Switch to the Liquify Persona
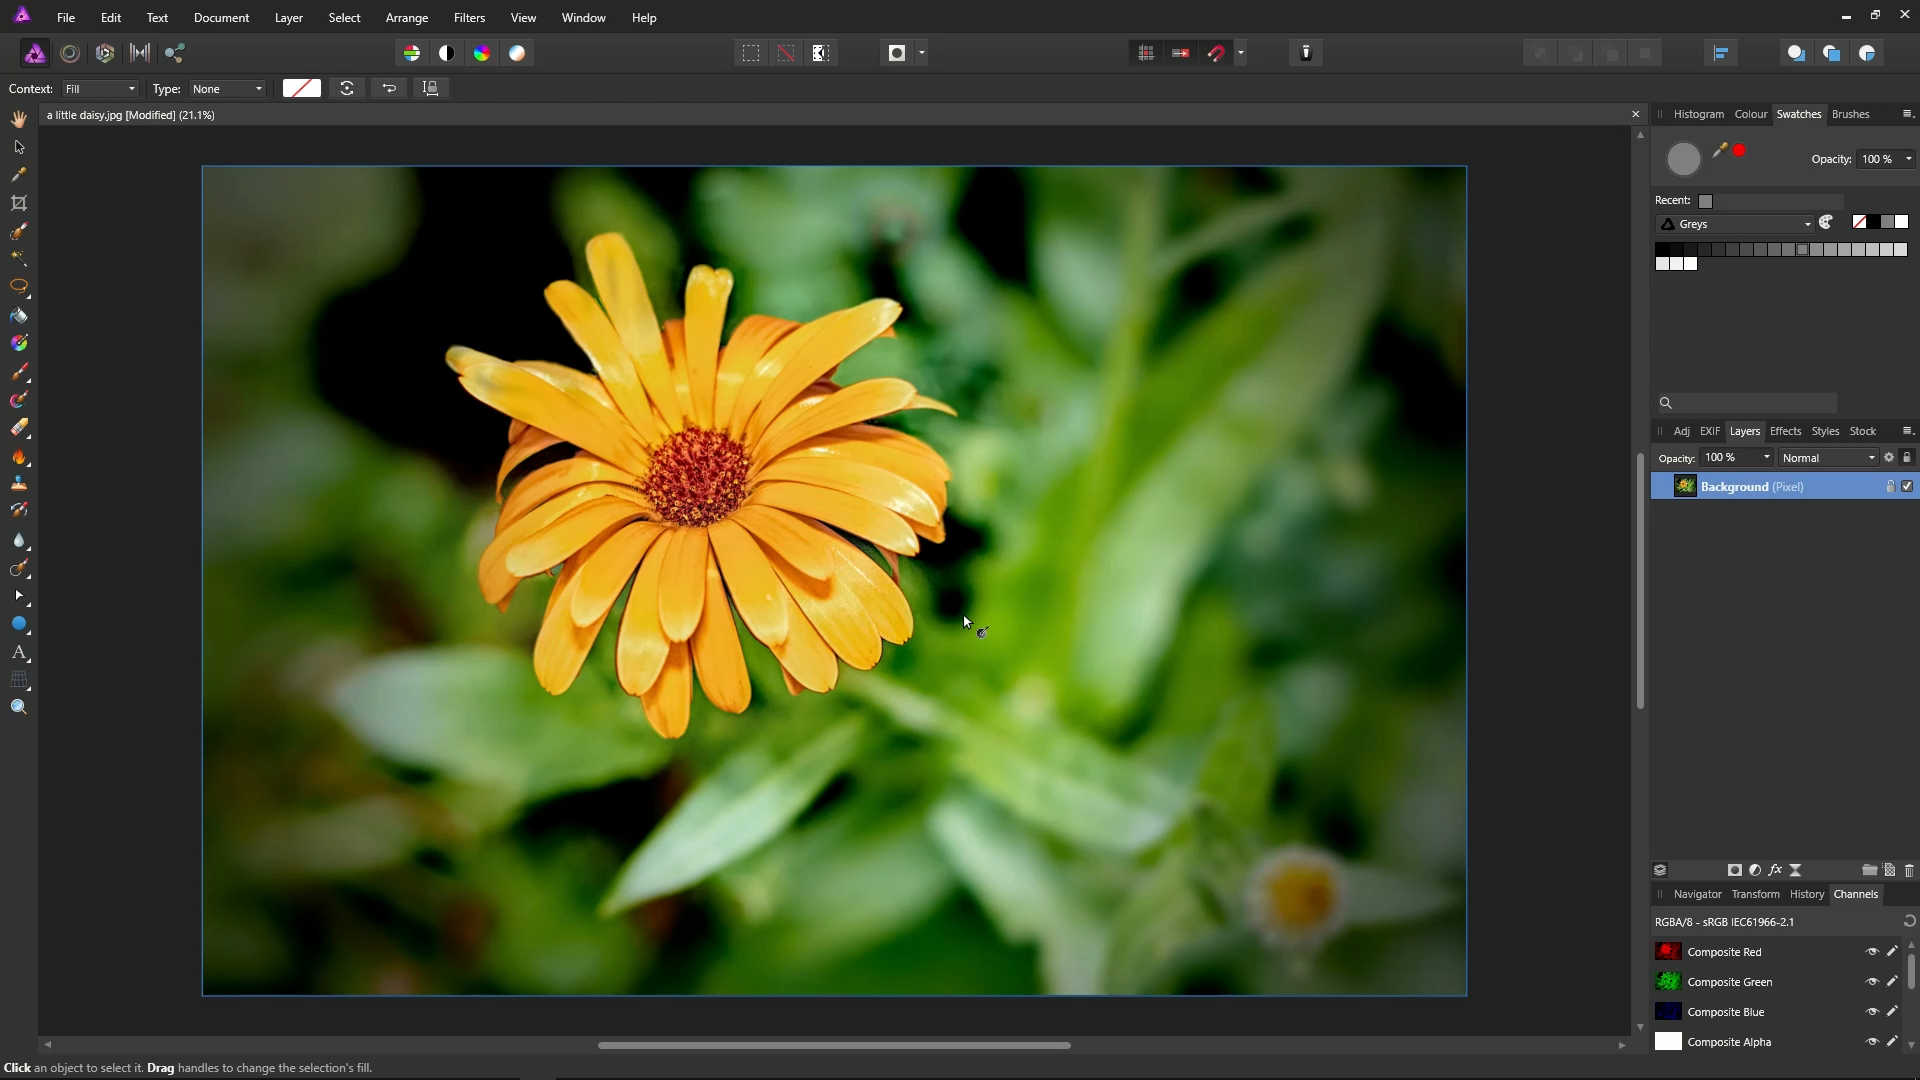 [x=70, y=53]
